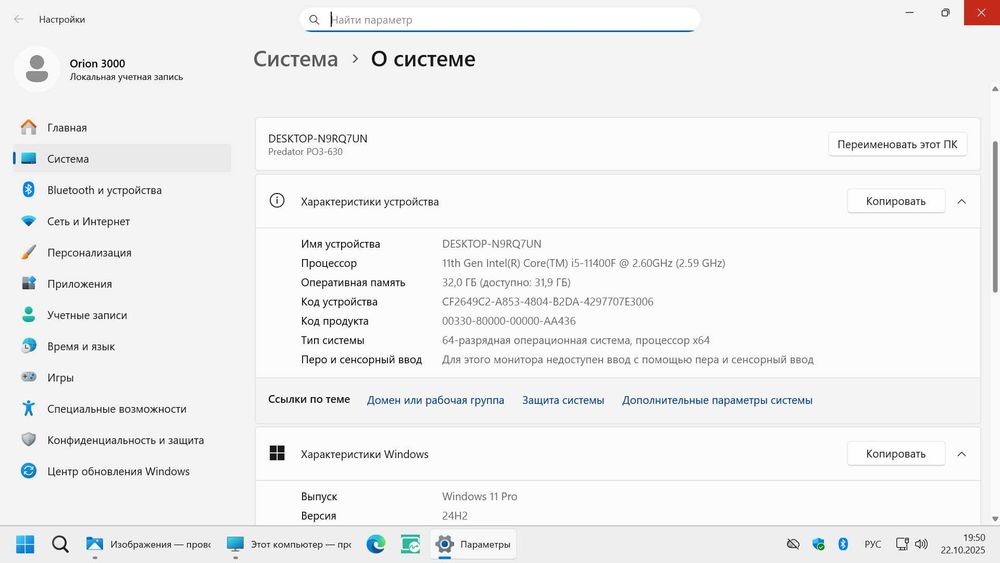Image resolution: width=1000 pixels, height=563 pixels.
Task: Click Переименовать этот ПК button
Action: tap(897, 144)
